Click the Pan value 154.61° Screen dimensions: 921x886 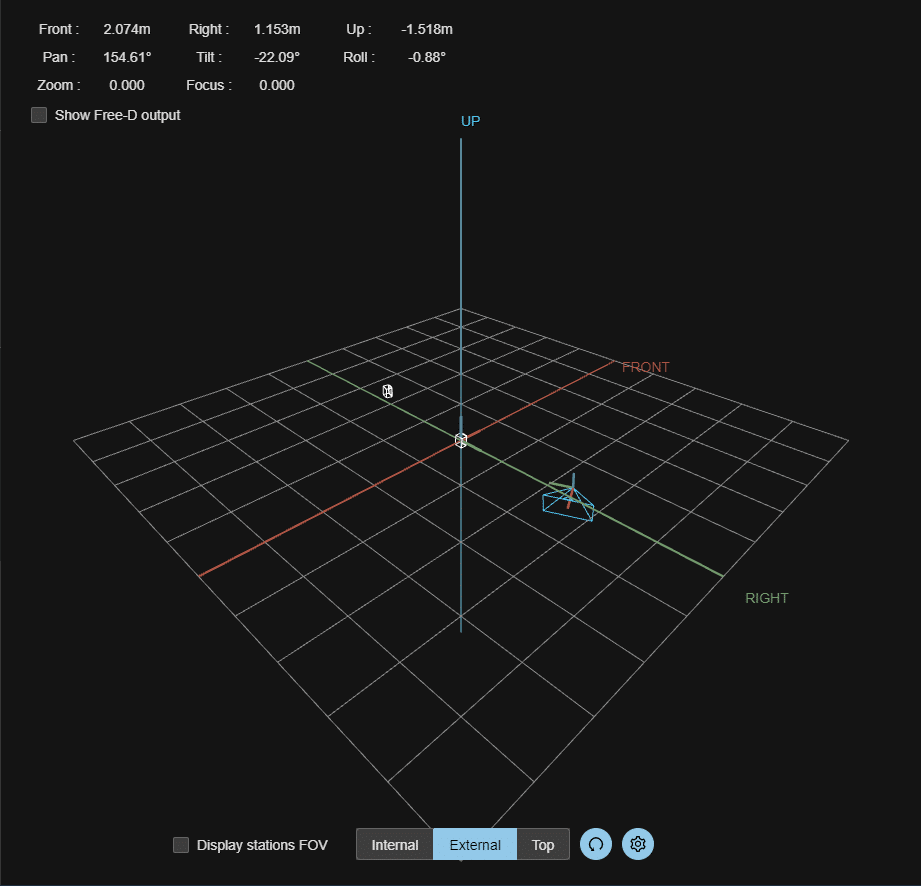point(127,57)
